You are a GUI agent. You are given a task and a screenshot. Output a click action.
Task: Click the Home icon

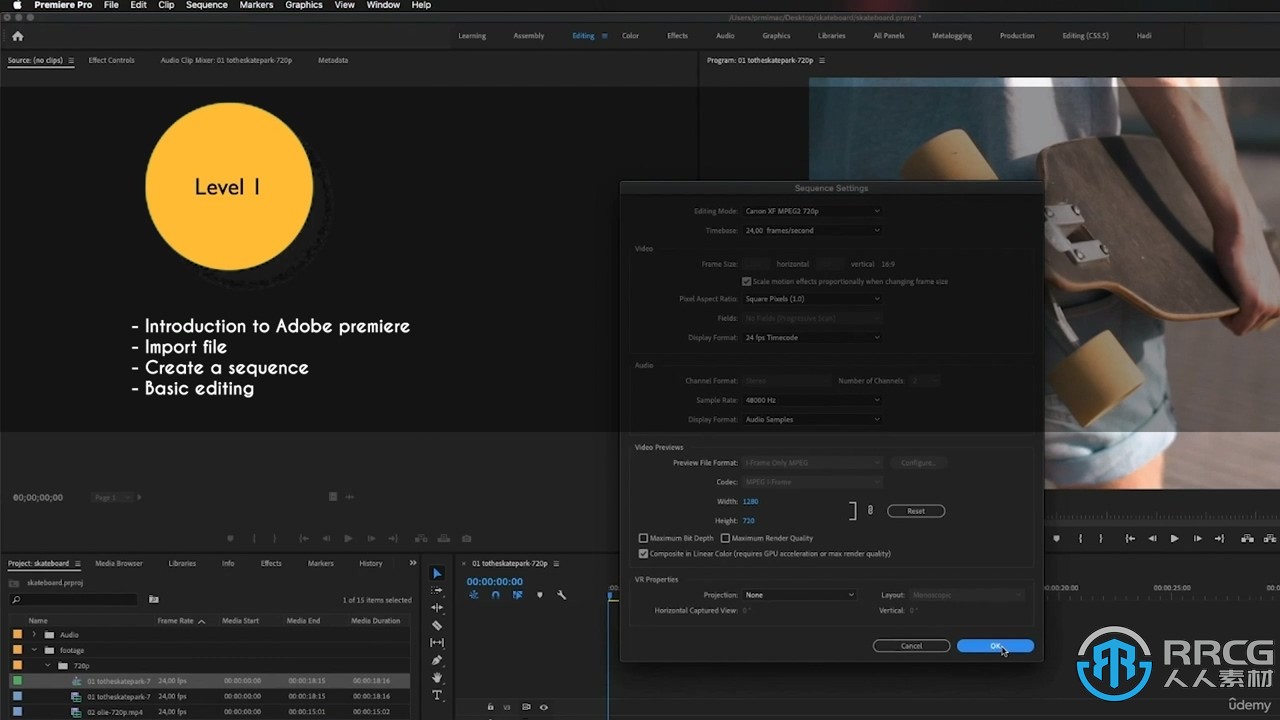pyautogui.click(x=17, y=36)
